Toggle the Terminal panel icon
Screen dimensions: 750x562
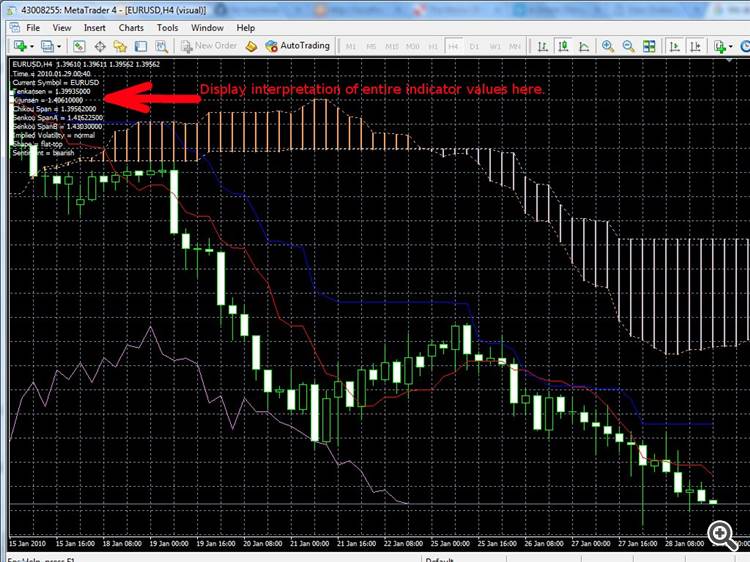[x=141, y=46]
